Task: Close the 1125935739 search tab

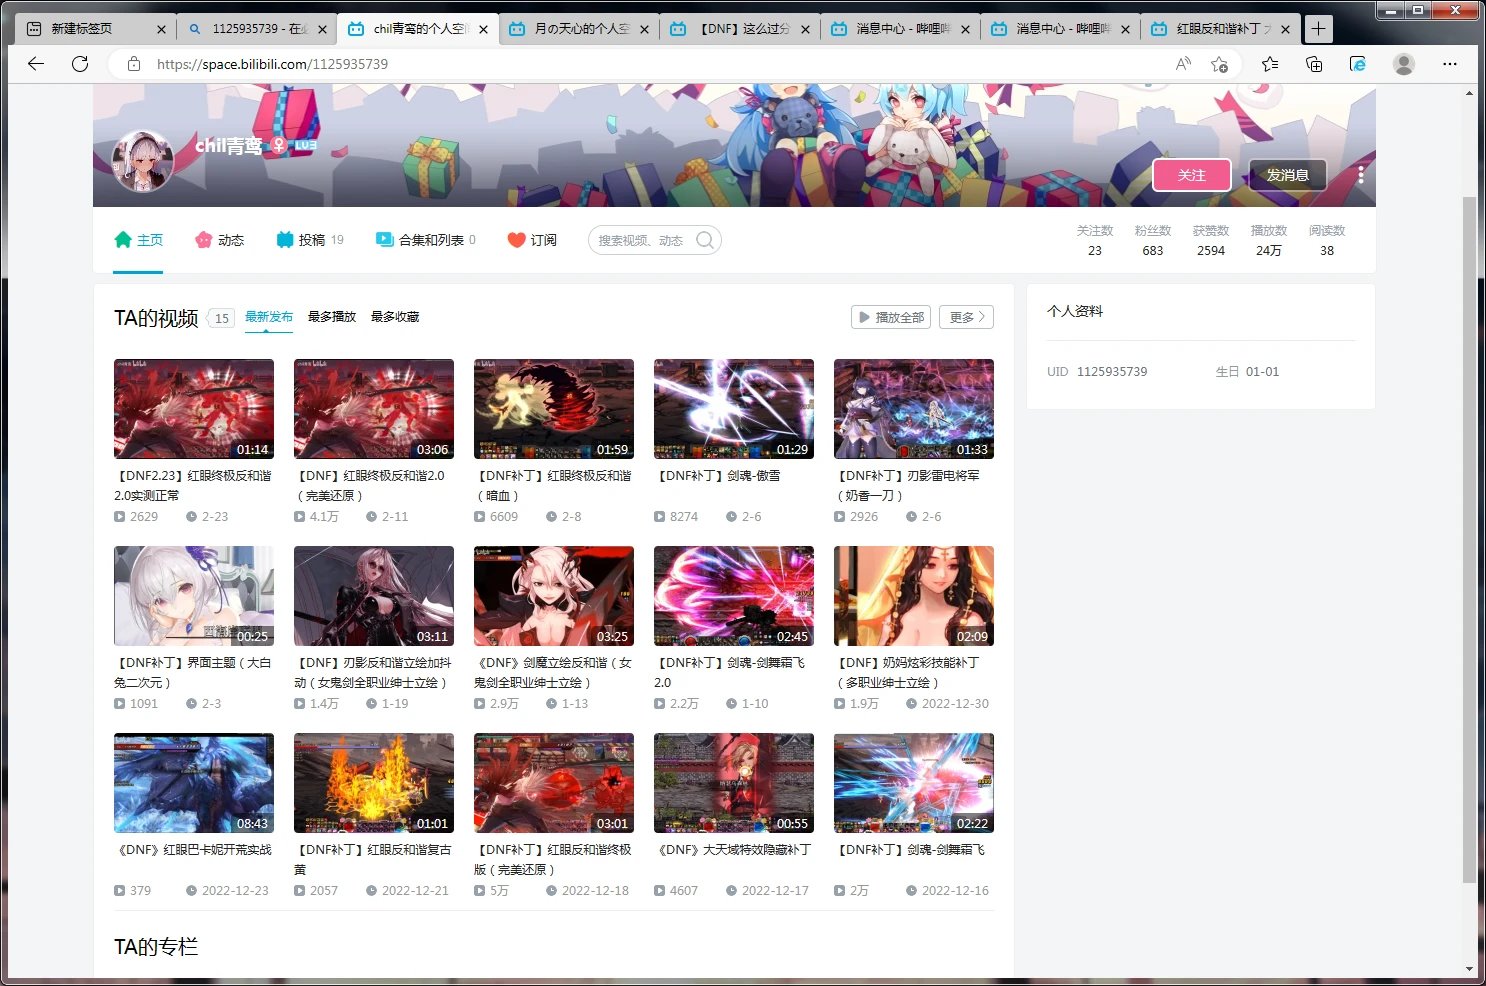Action: point(322,29)
